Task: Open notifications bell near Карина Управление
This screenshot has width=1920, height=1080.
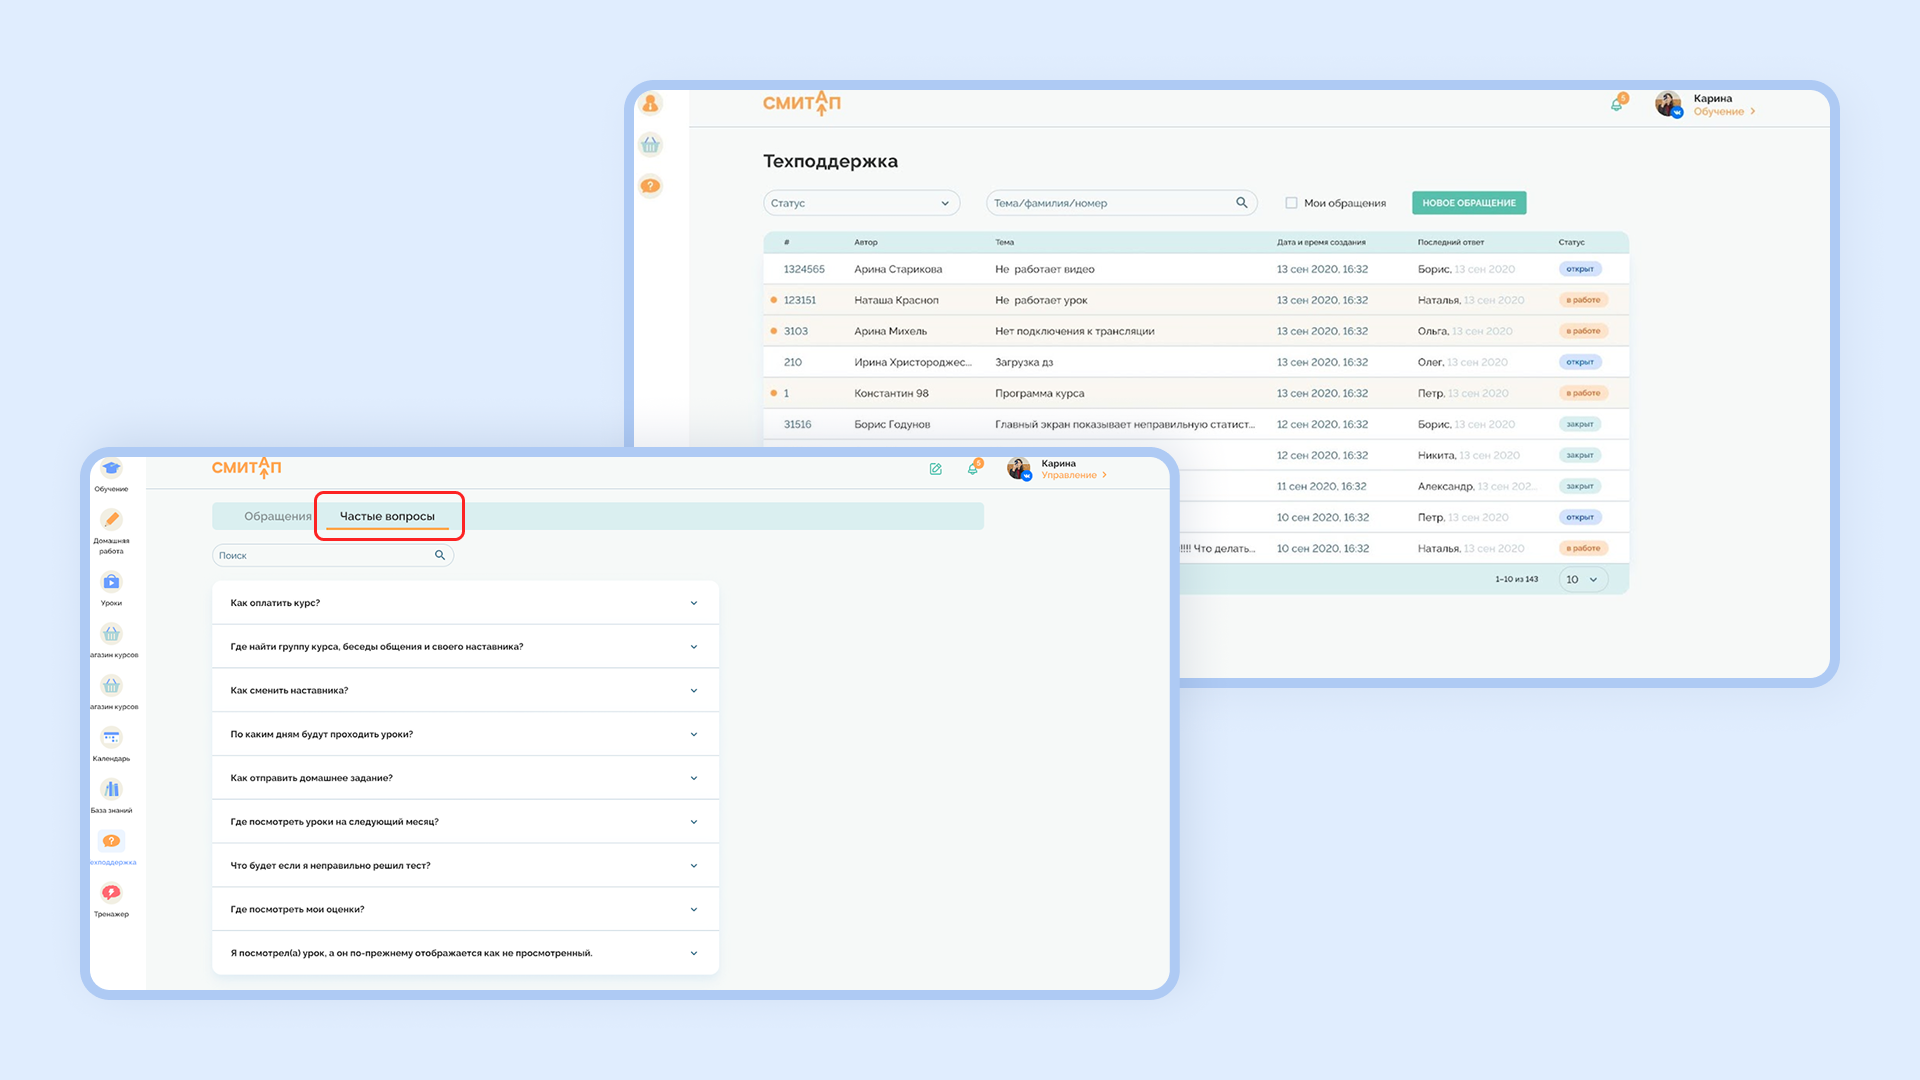Action: point(973,468)
